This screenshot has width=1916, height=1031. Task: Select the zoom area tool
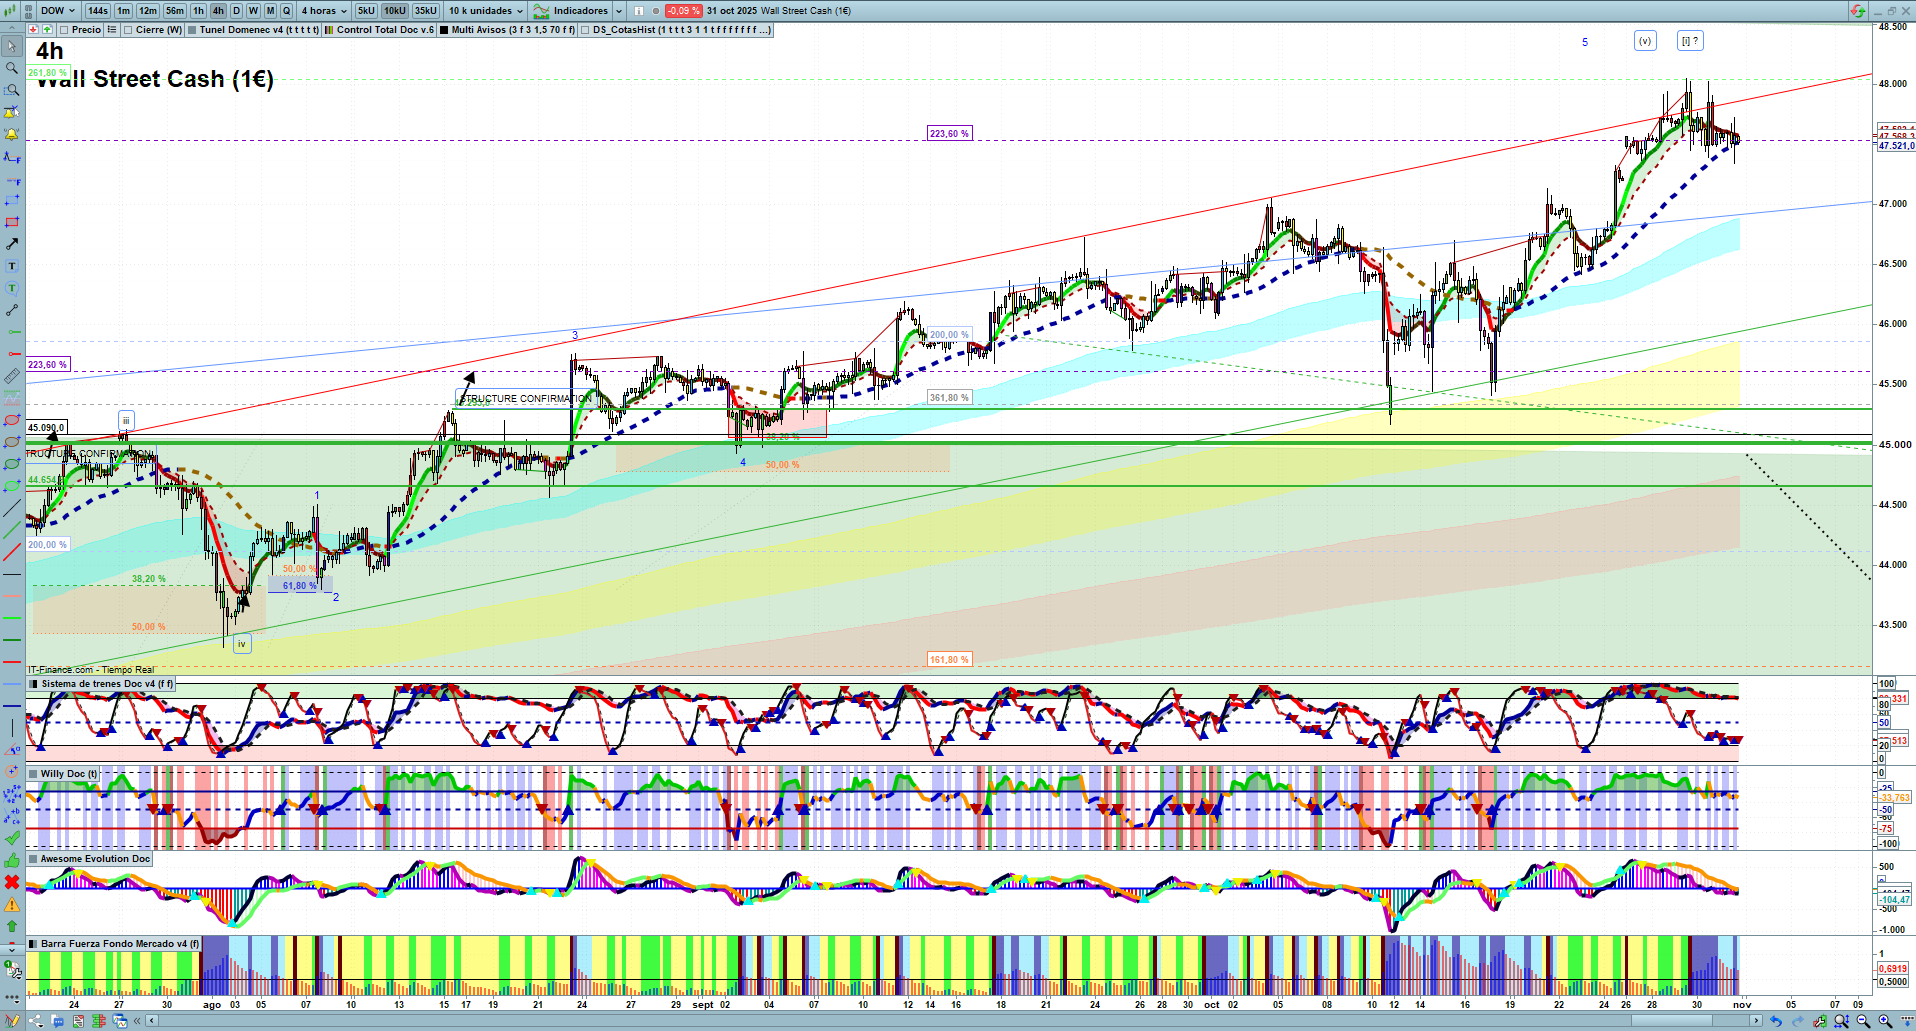coord(12,90)
